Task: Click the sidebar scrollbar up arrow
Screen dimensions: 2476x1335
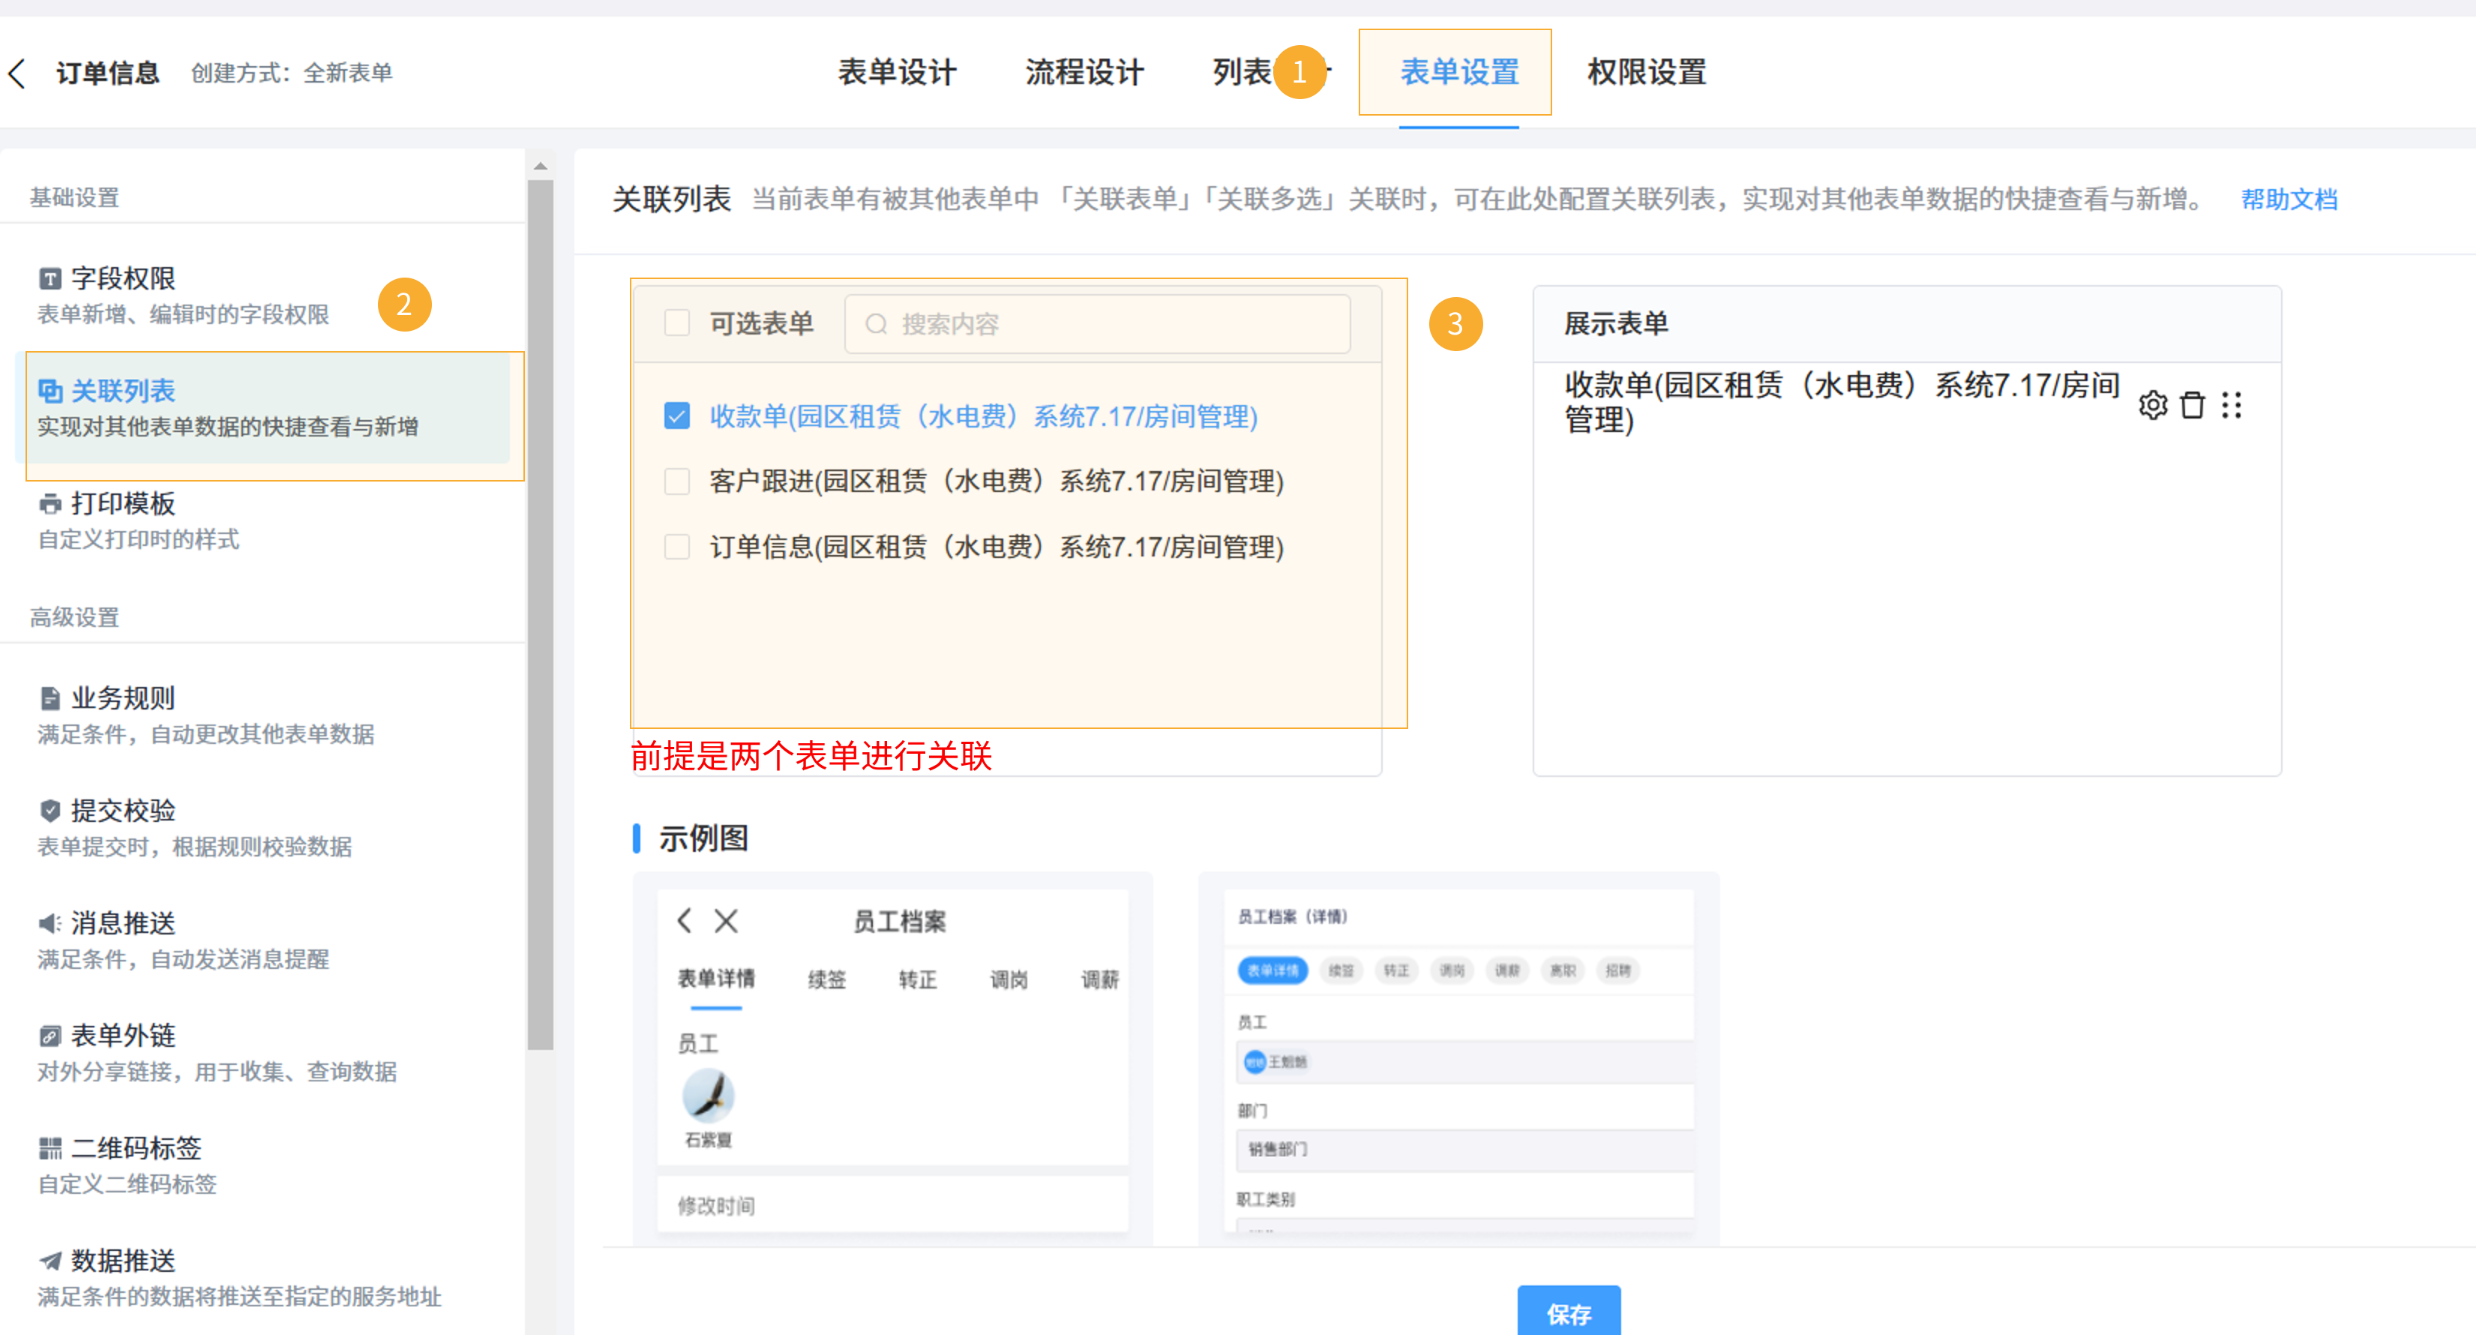Action: 540,166
